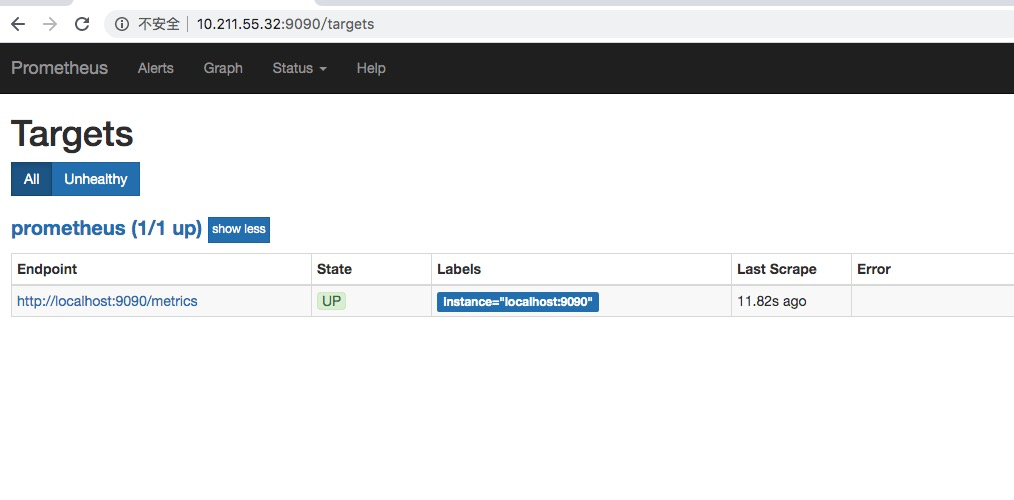Image resolution: width=1014 pixels, height=500 pixels.
Task: Expand the Status dropdown menu
Action: 299,68
